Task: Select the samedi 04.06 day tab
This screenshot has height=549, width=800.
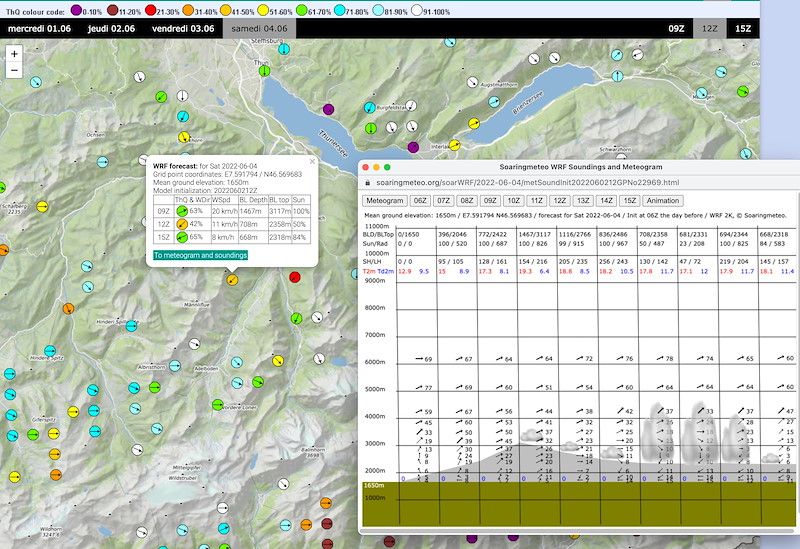Action: (x=258, y=29)
